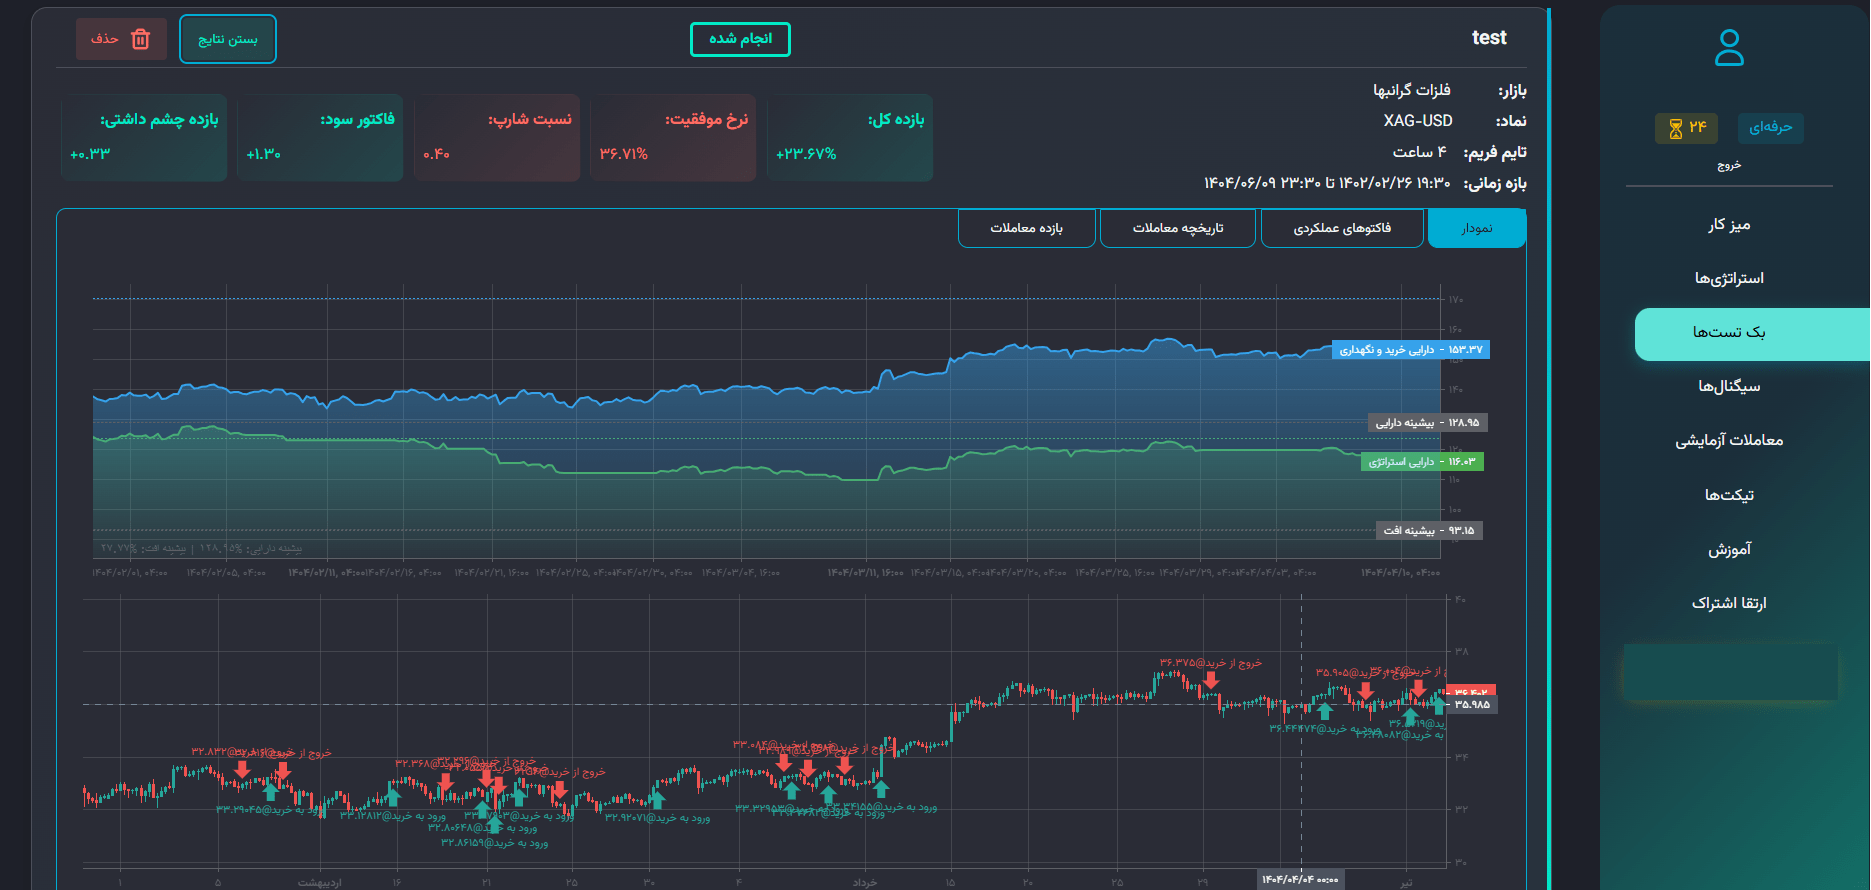Click the حرفه‌ای plan badge
This screenshot has width=1871, height=890.
pyautogui.click(x=1770, y=128)
